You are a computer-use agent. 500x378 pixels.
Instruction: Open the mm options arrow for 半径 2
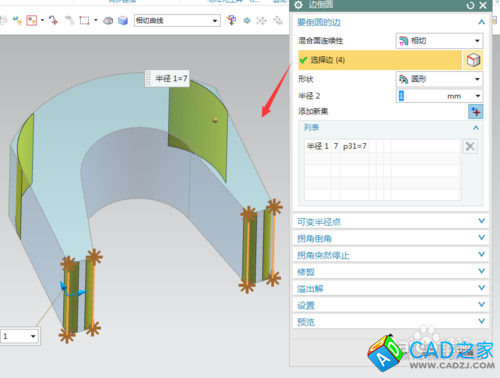[x=478, y=96]
